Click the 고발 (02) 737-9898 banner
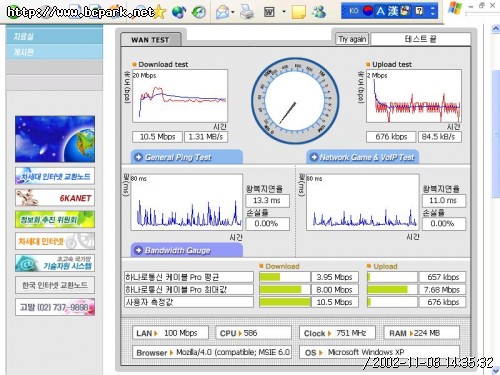Image resolution: width=500 pixels, height=375 pixels. (55, 307)
